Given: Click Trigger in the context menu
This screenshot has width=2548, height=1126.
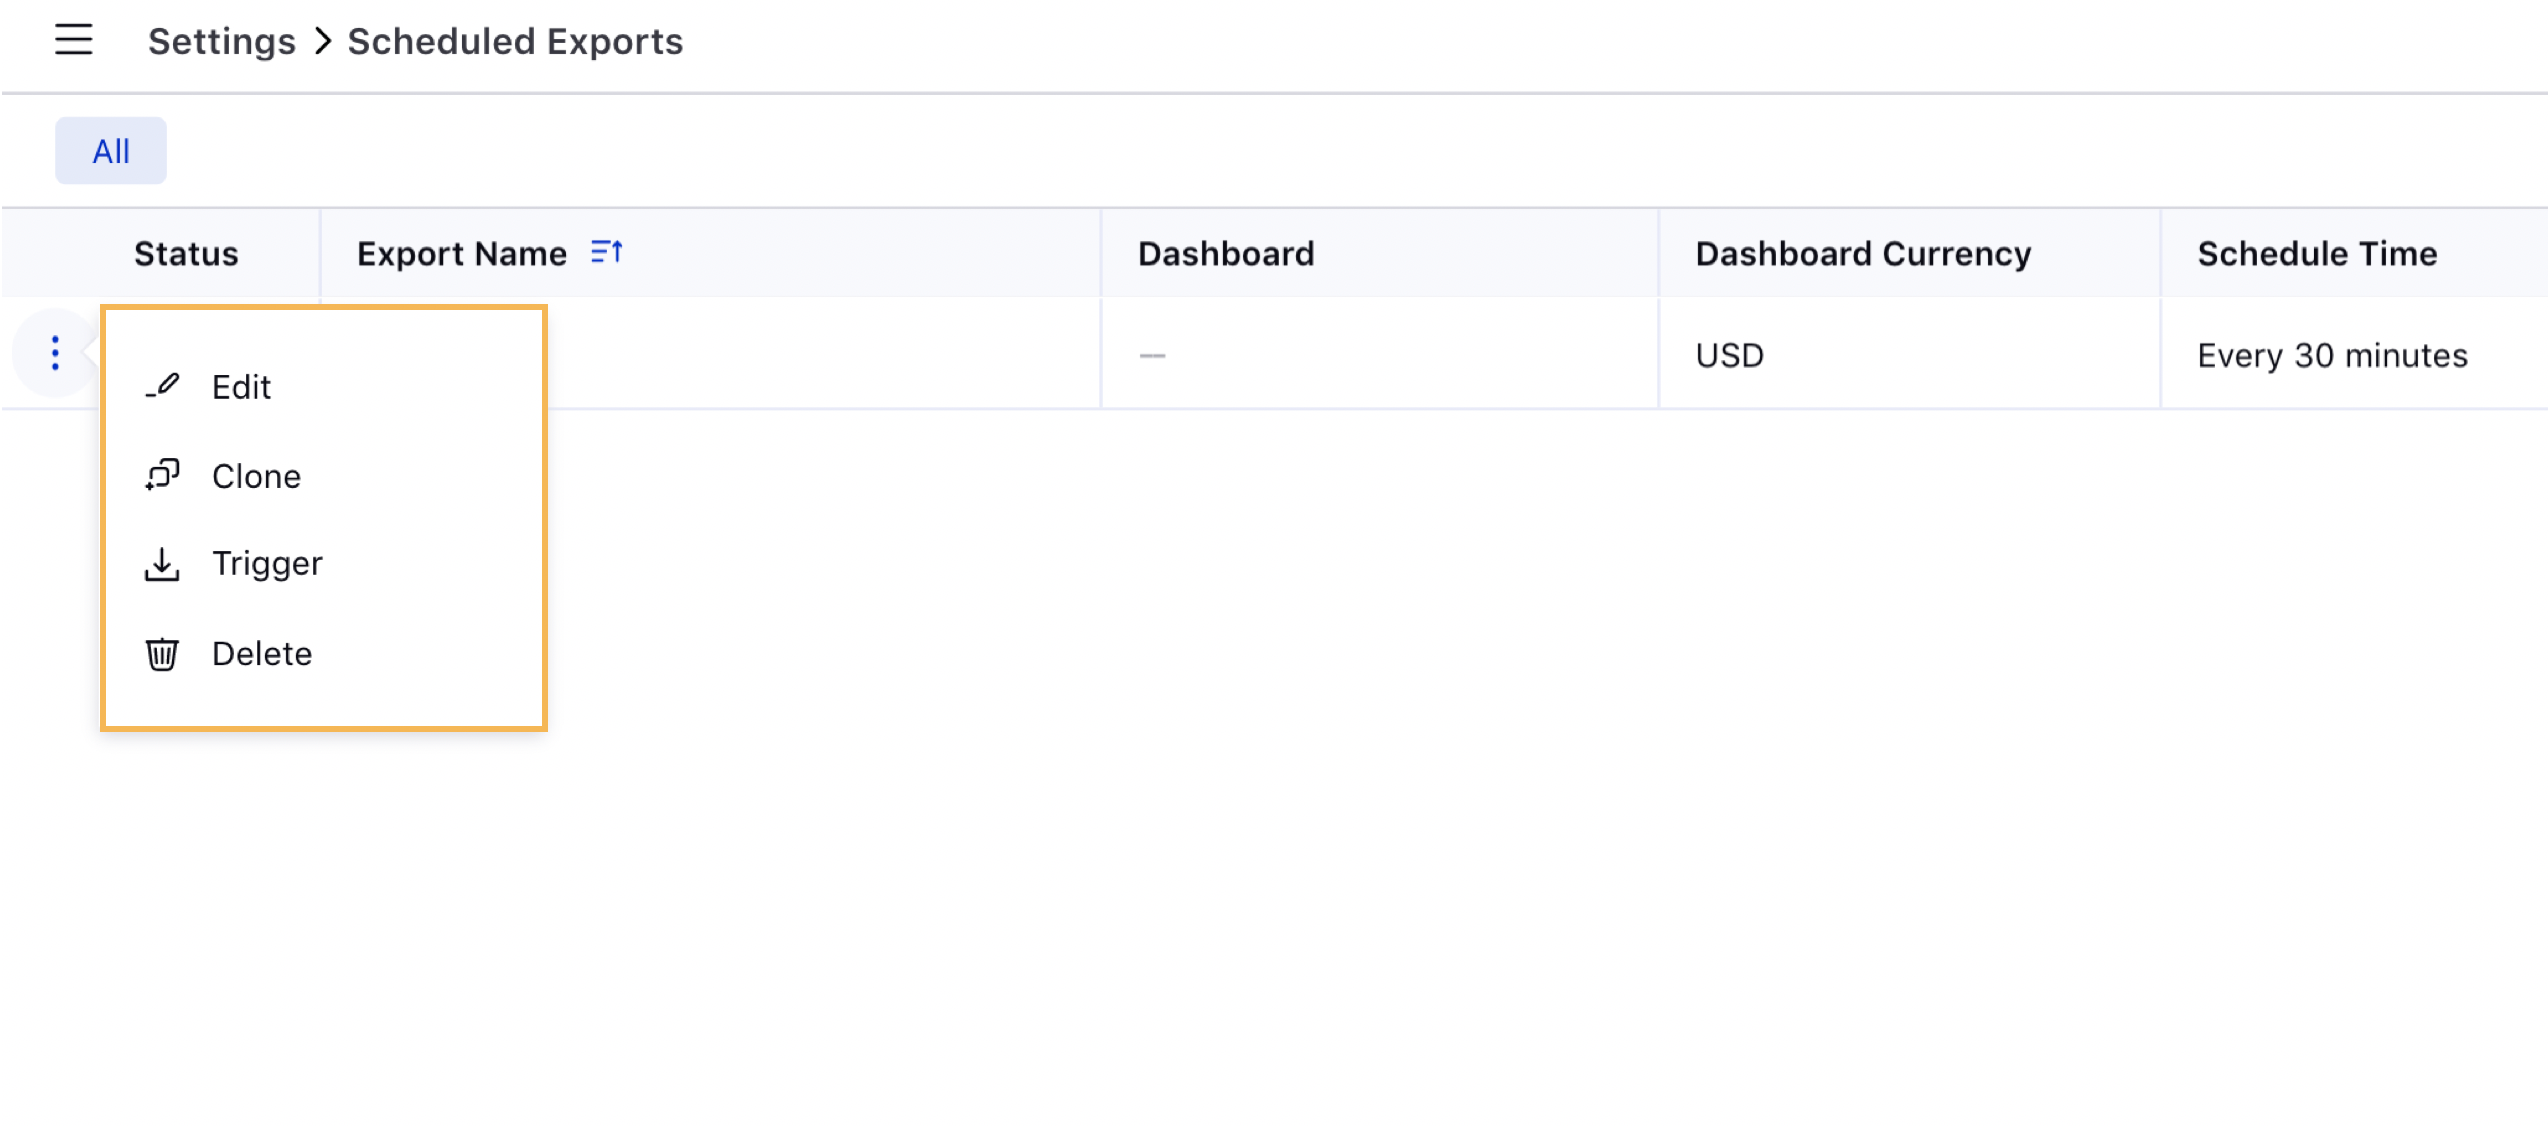Looking at the screenshot, I should (266, 564).
